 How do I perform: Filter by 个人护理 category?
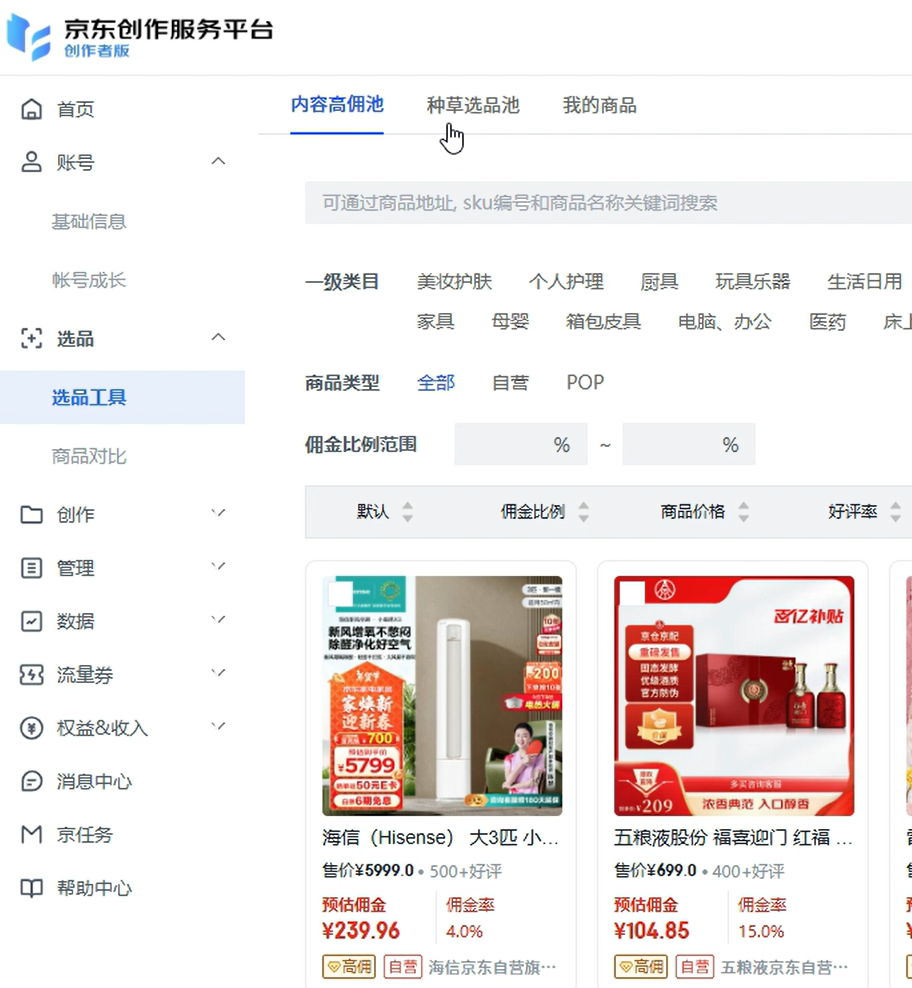tap(566, 281)
